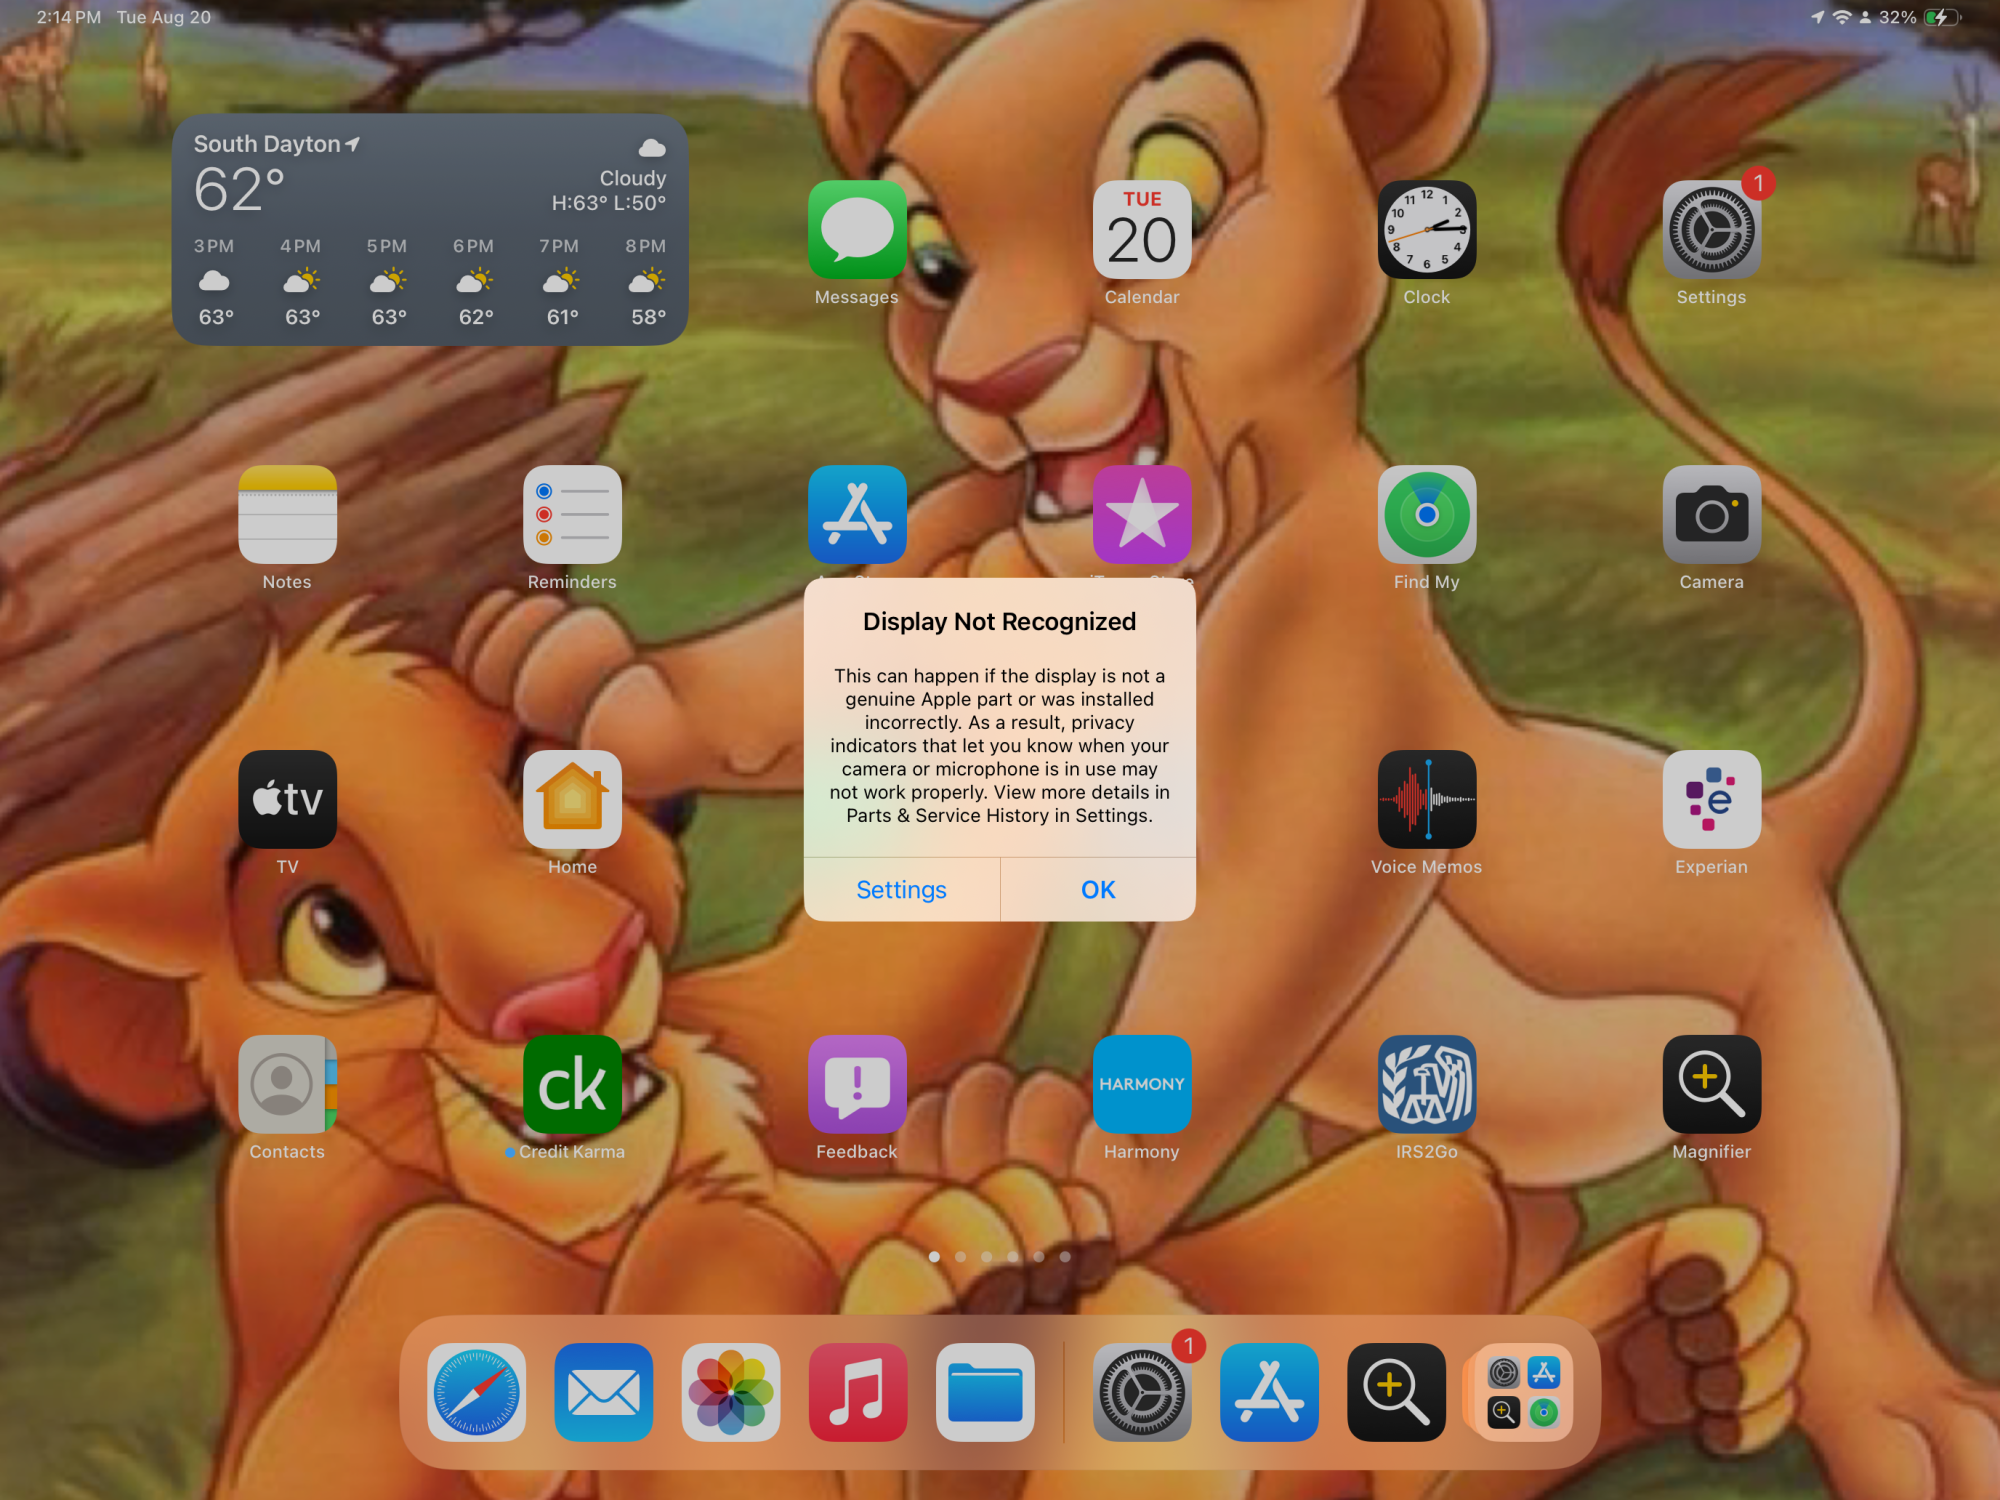2000x1500 pixels.
Task: Open the Messages app
Action: click(857, 230)
